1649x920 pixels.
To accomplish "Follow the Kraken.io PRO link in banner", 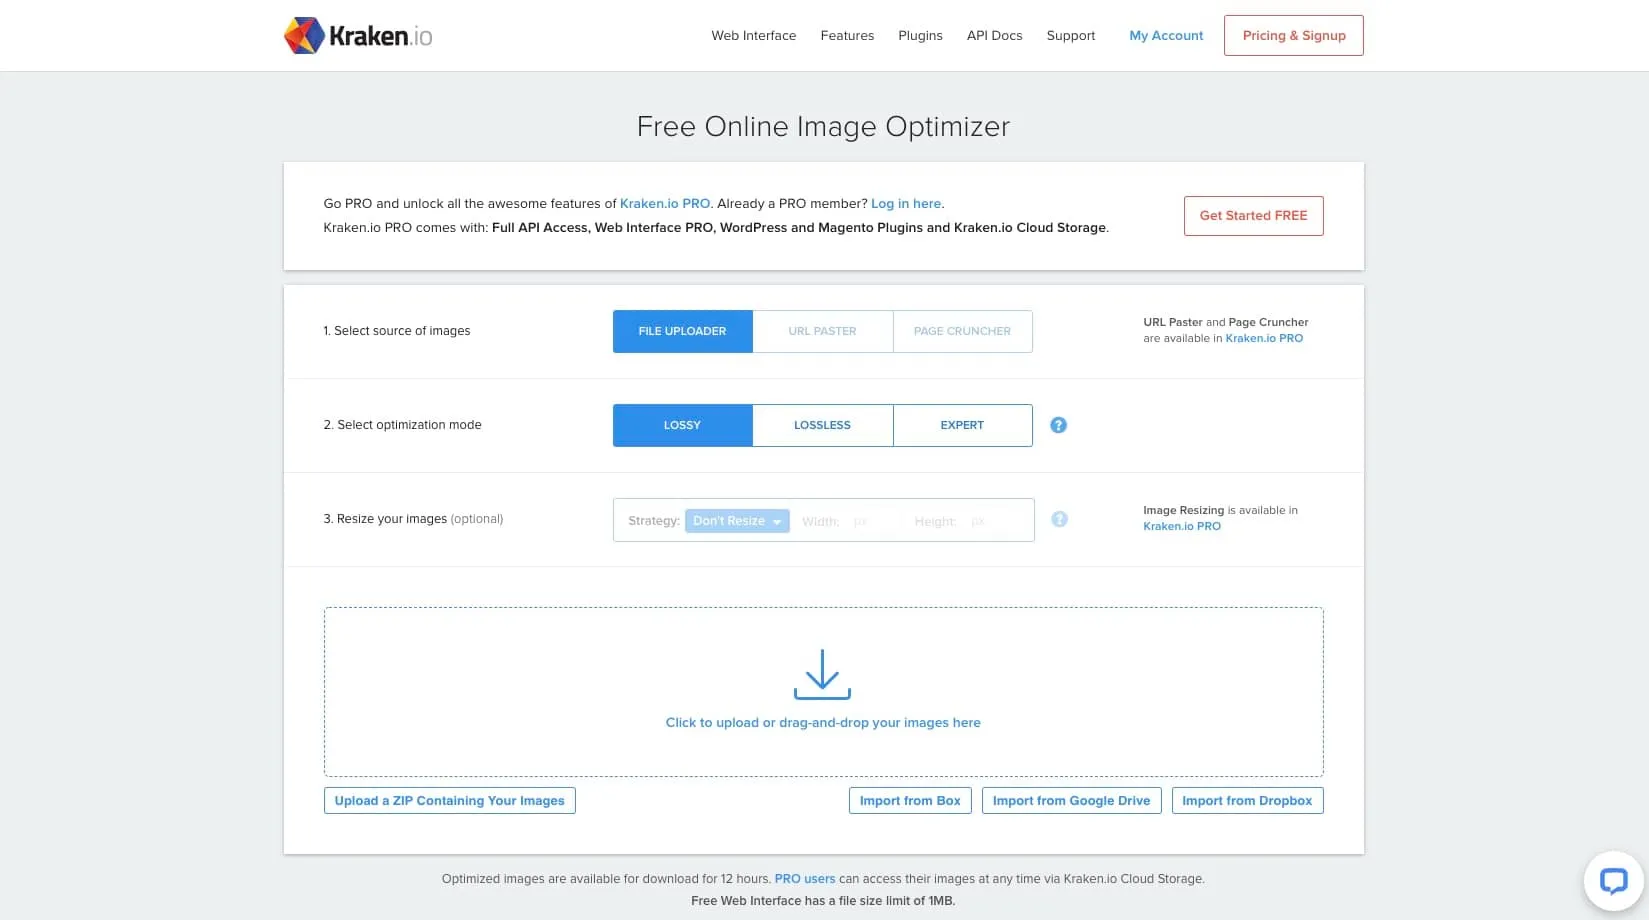I will click(665, 204).
